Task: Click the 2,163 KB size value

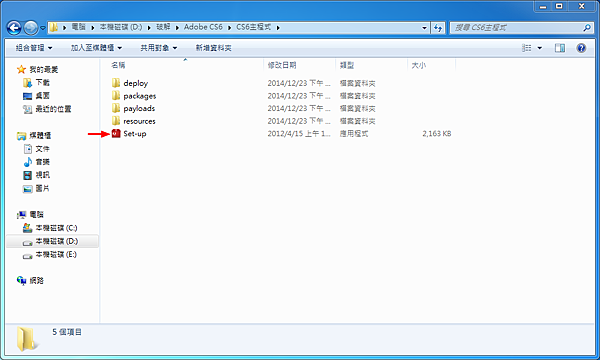Action: (437, 134)
